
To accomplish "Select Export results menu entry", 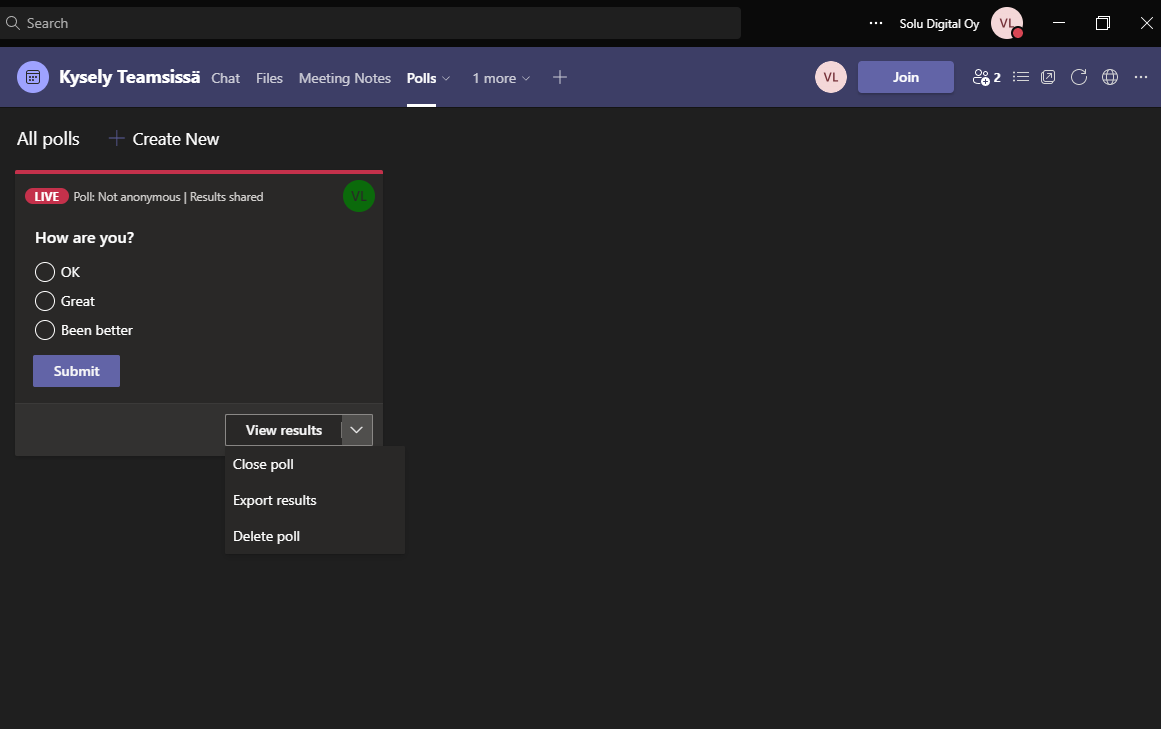I will pos(274,500).
